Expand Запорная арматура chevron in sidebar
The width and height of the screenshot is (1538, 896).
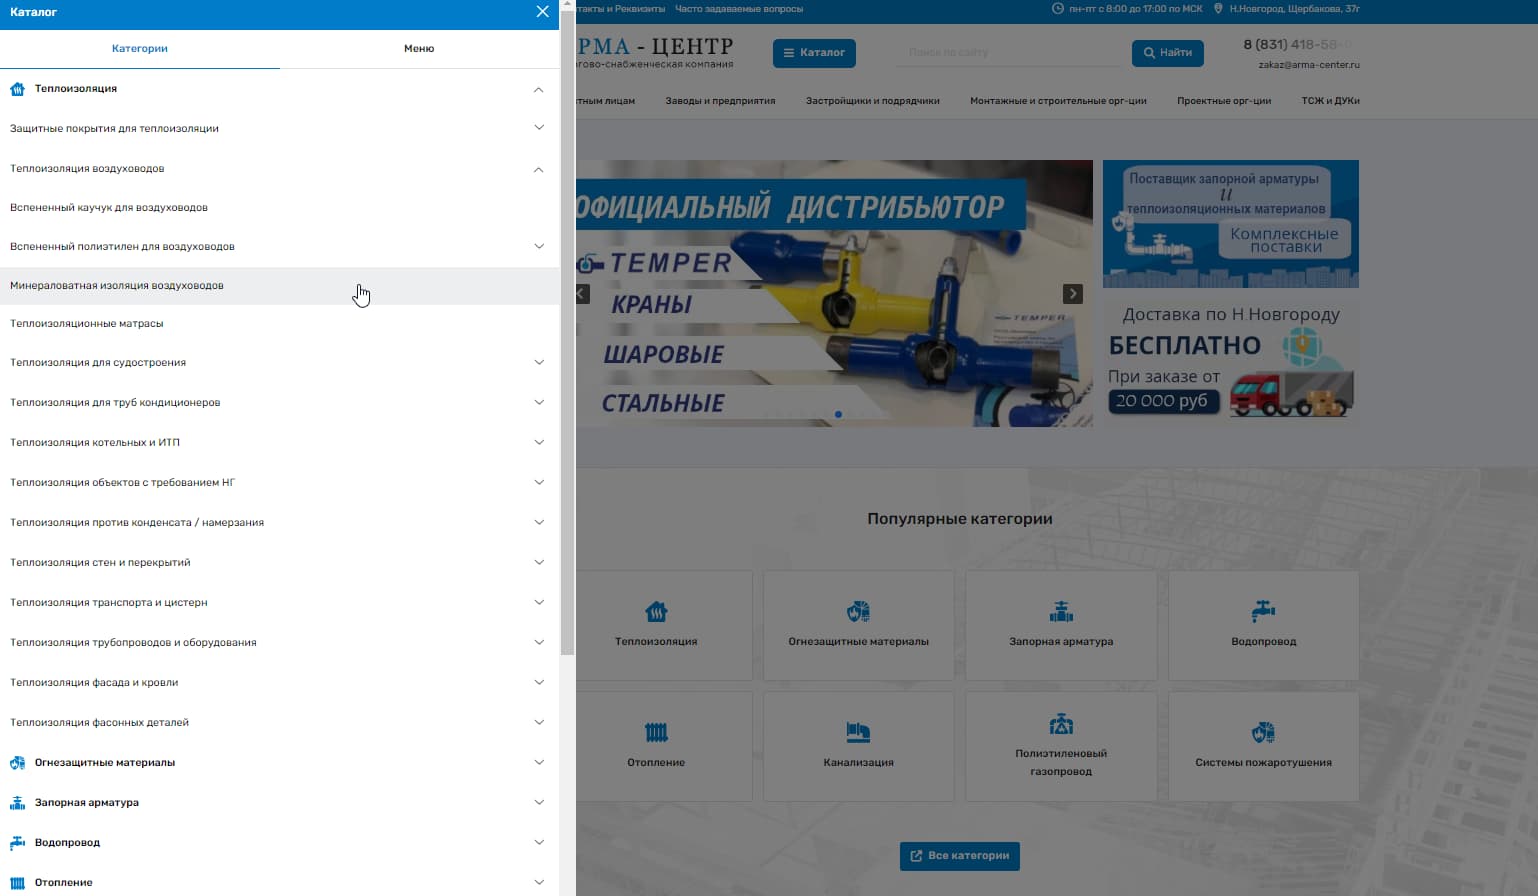[x=539, y=802]
